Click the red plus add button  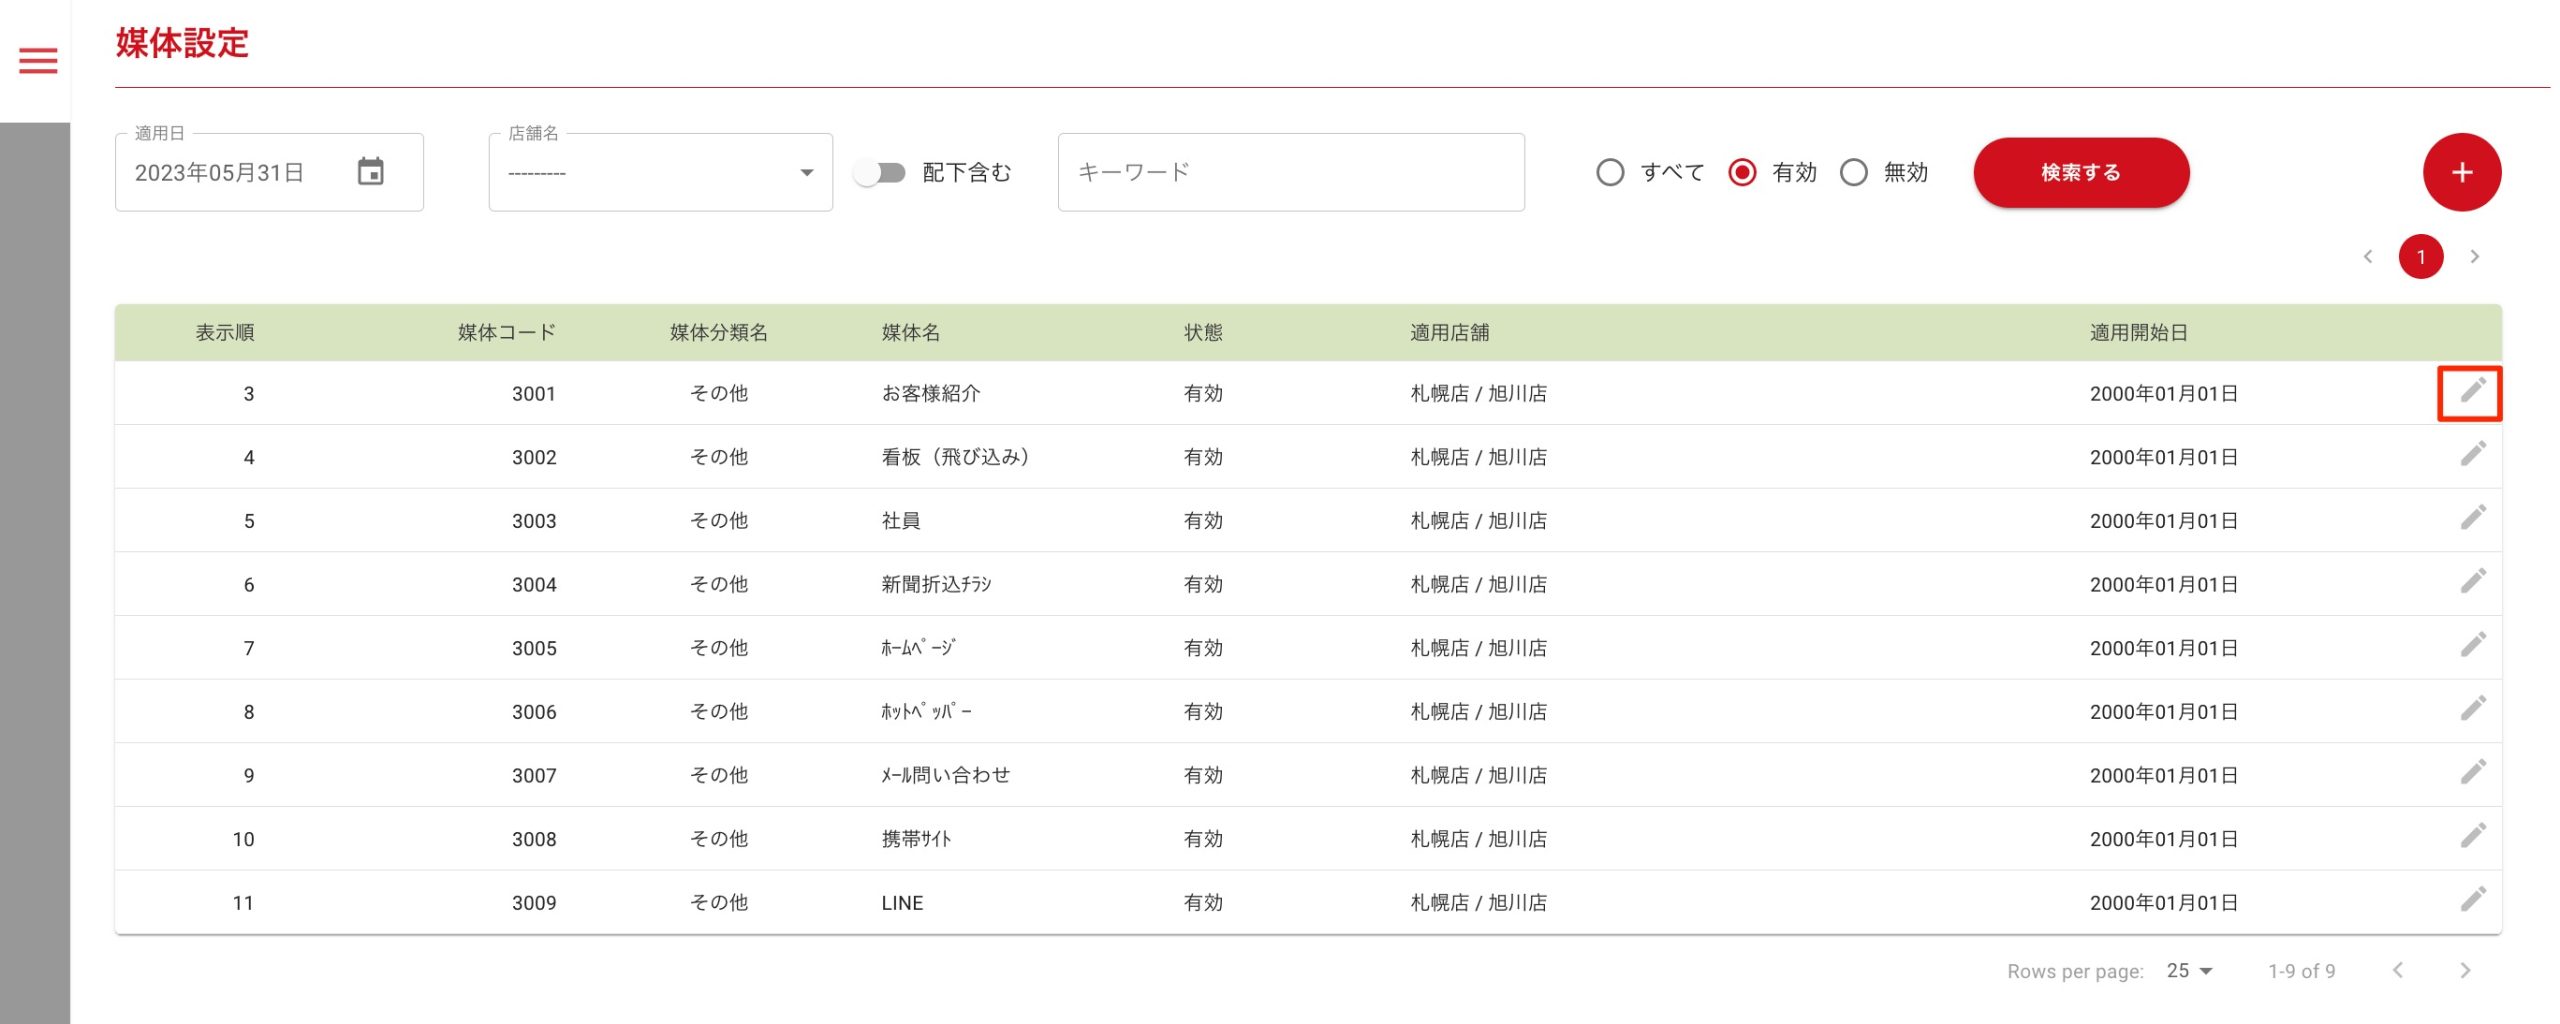coord(2461,172)
